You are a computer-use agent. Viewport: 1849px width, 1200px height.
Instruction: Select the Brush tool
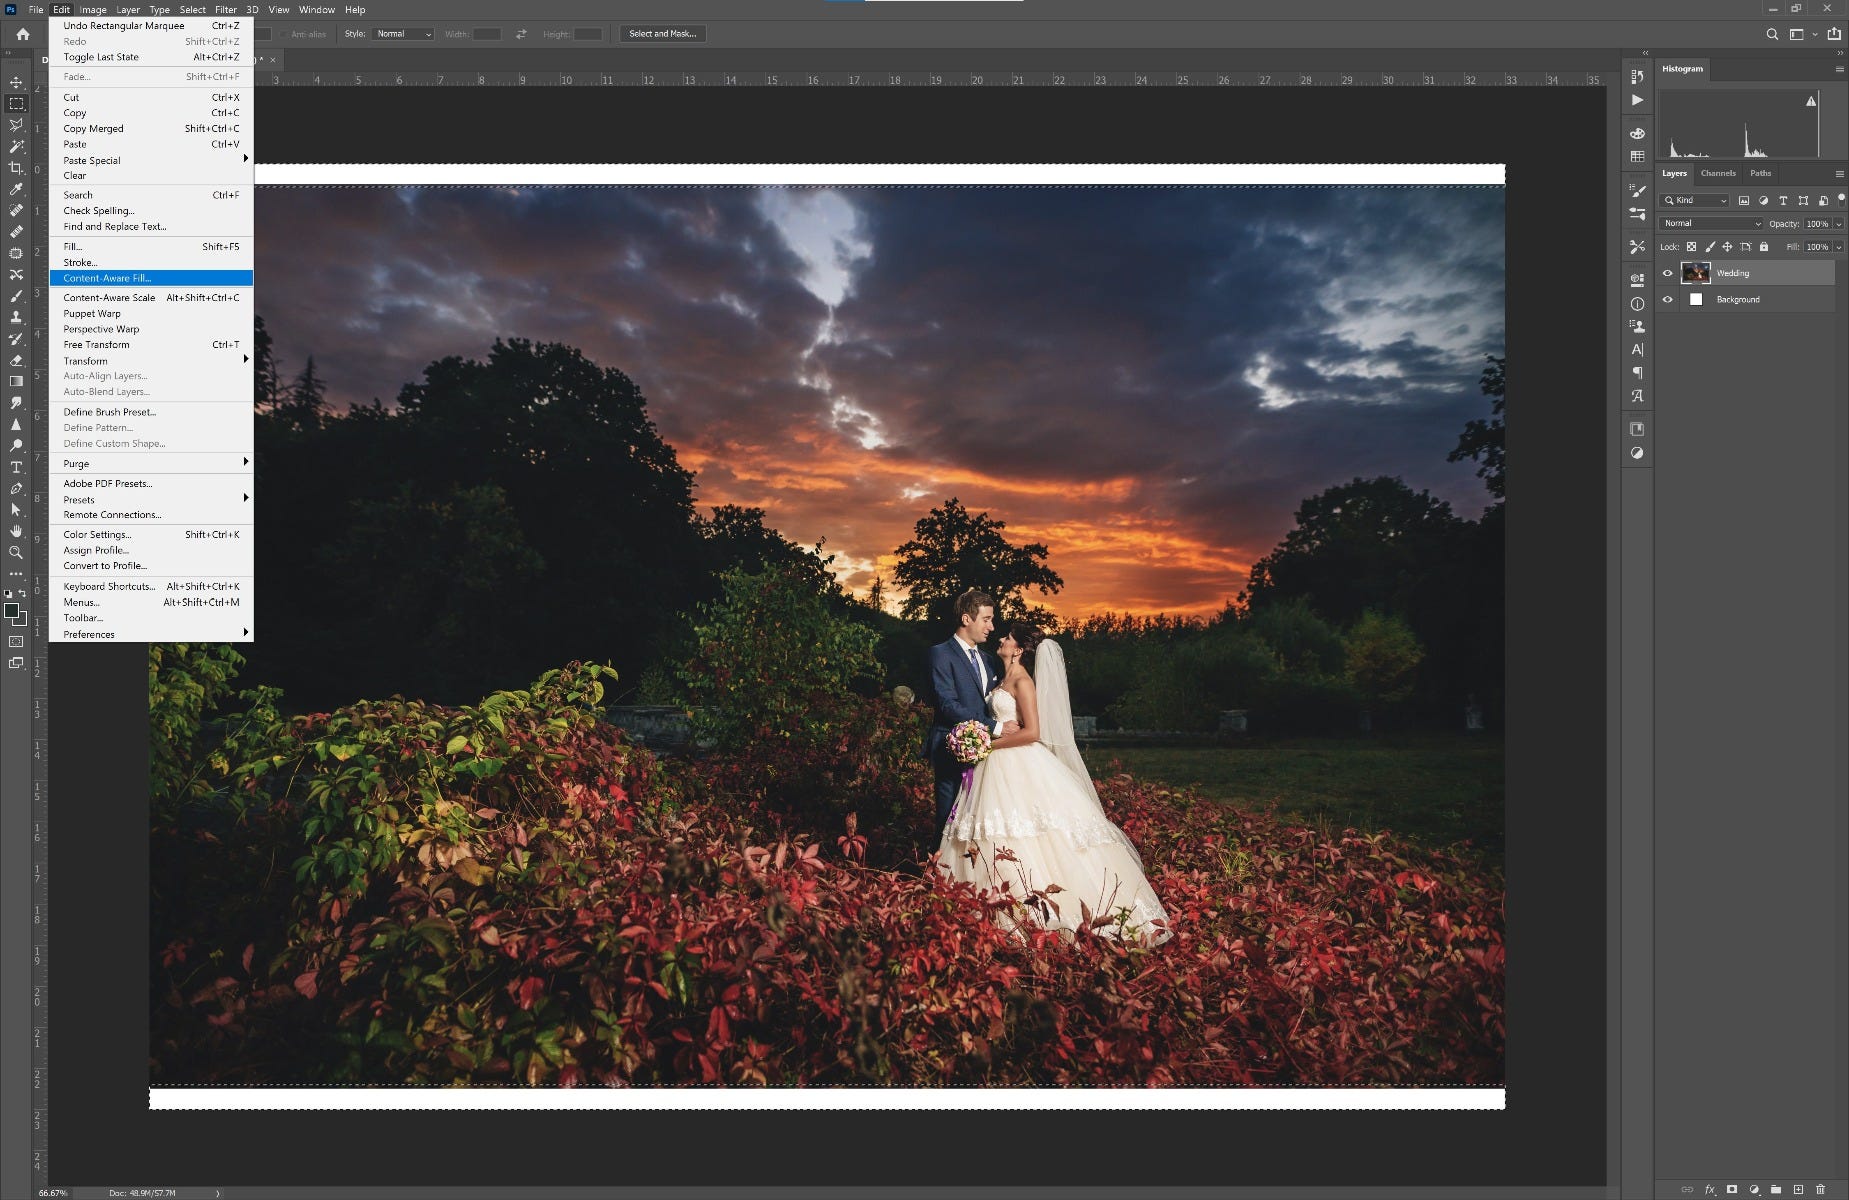tap(16, 296)
